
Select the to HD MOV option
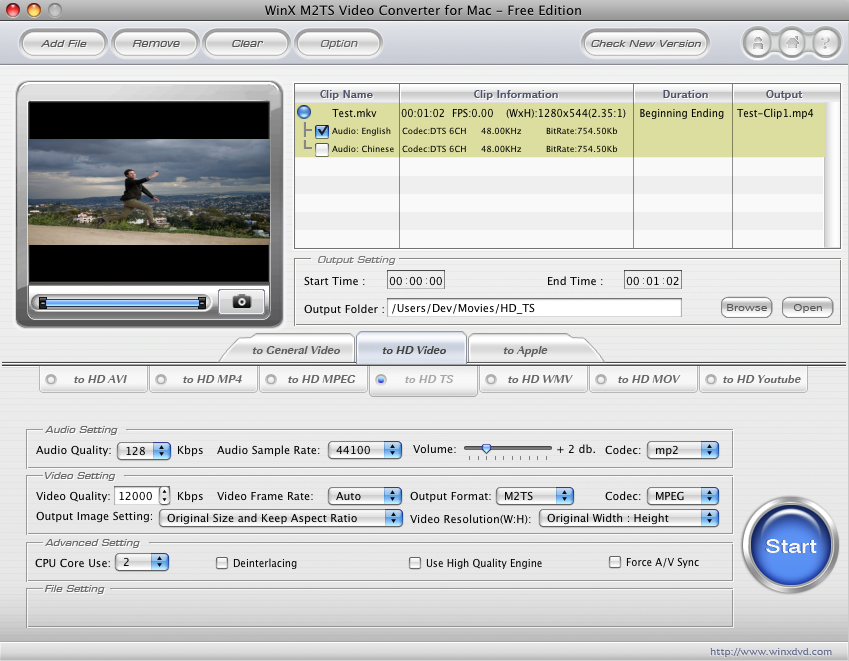pos(643,379)
